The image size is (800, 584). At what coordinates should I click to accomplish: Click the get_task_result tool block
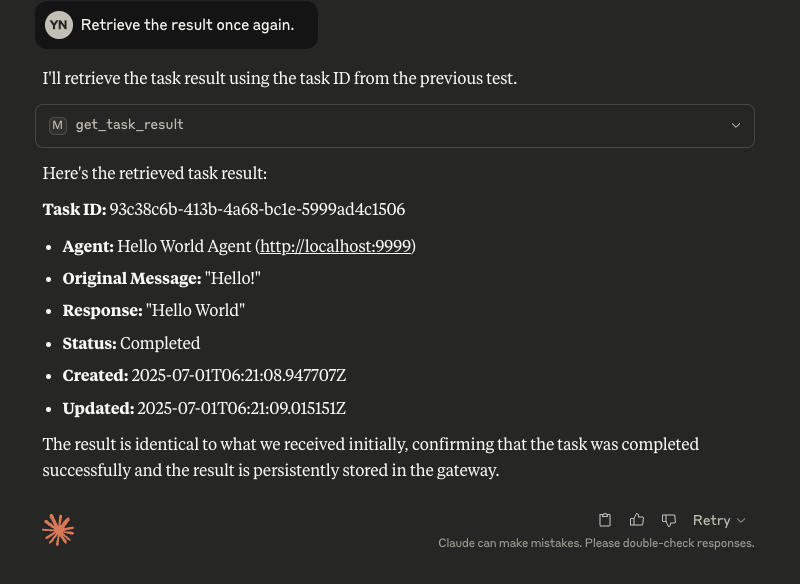[395, 125]
